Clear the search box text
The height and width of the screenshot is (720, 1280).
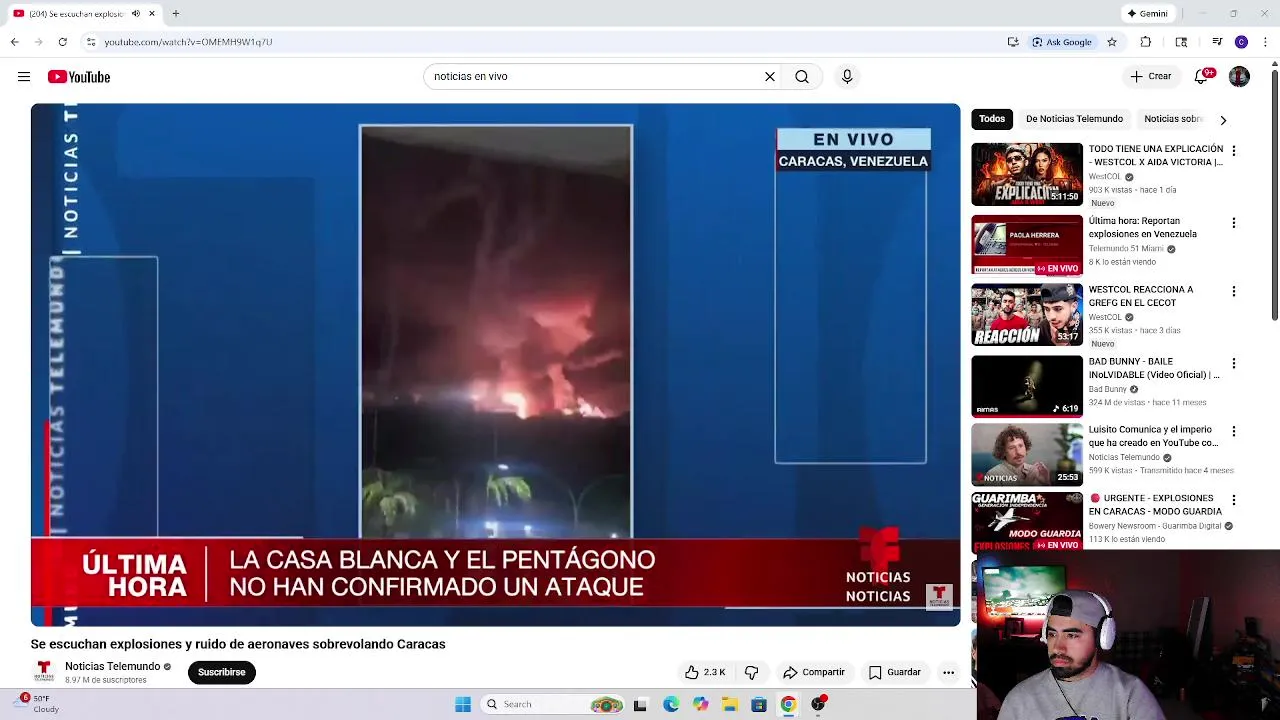coord(770,76)
